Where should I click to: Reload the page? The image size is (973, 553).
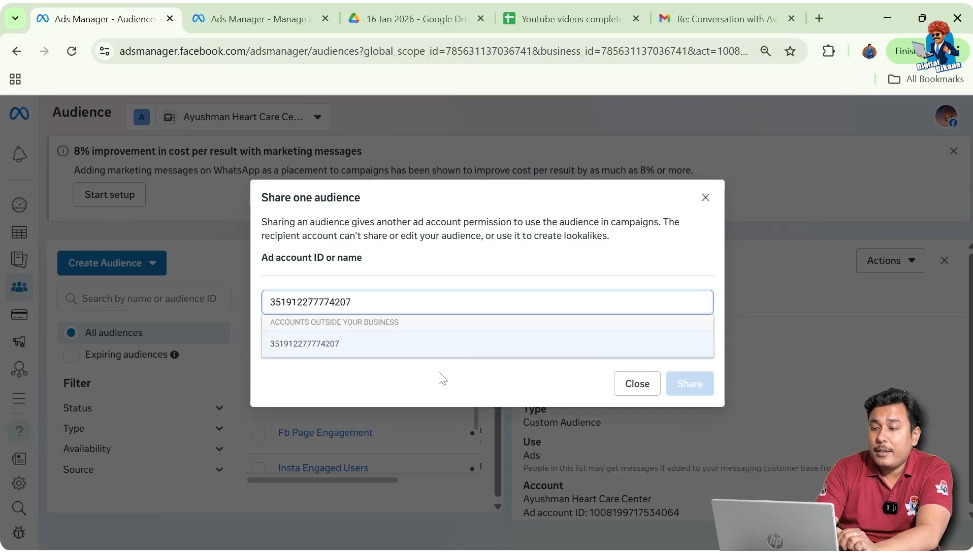point(71,52)
